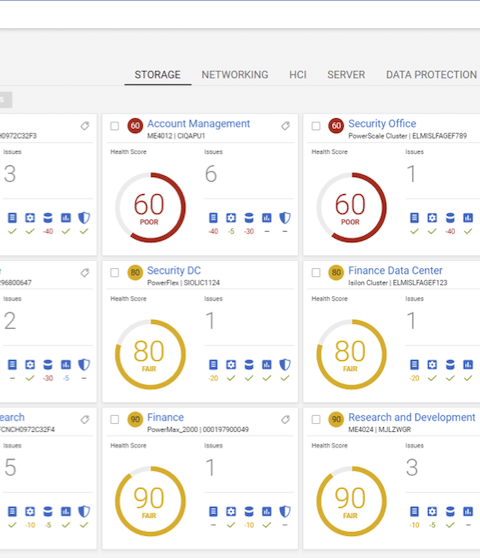Click Finance card configuration gear icon
This screenshot has height=558, width=480.
pyautogui.click(x=231, y=511)
